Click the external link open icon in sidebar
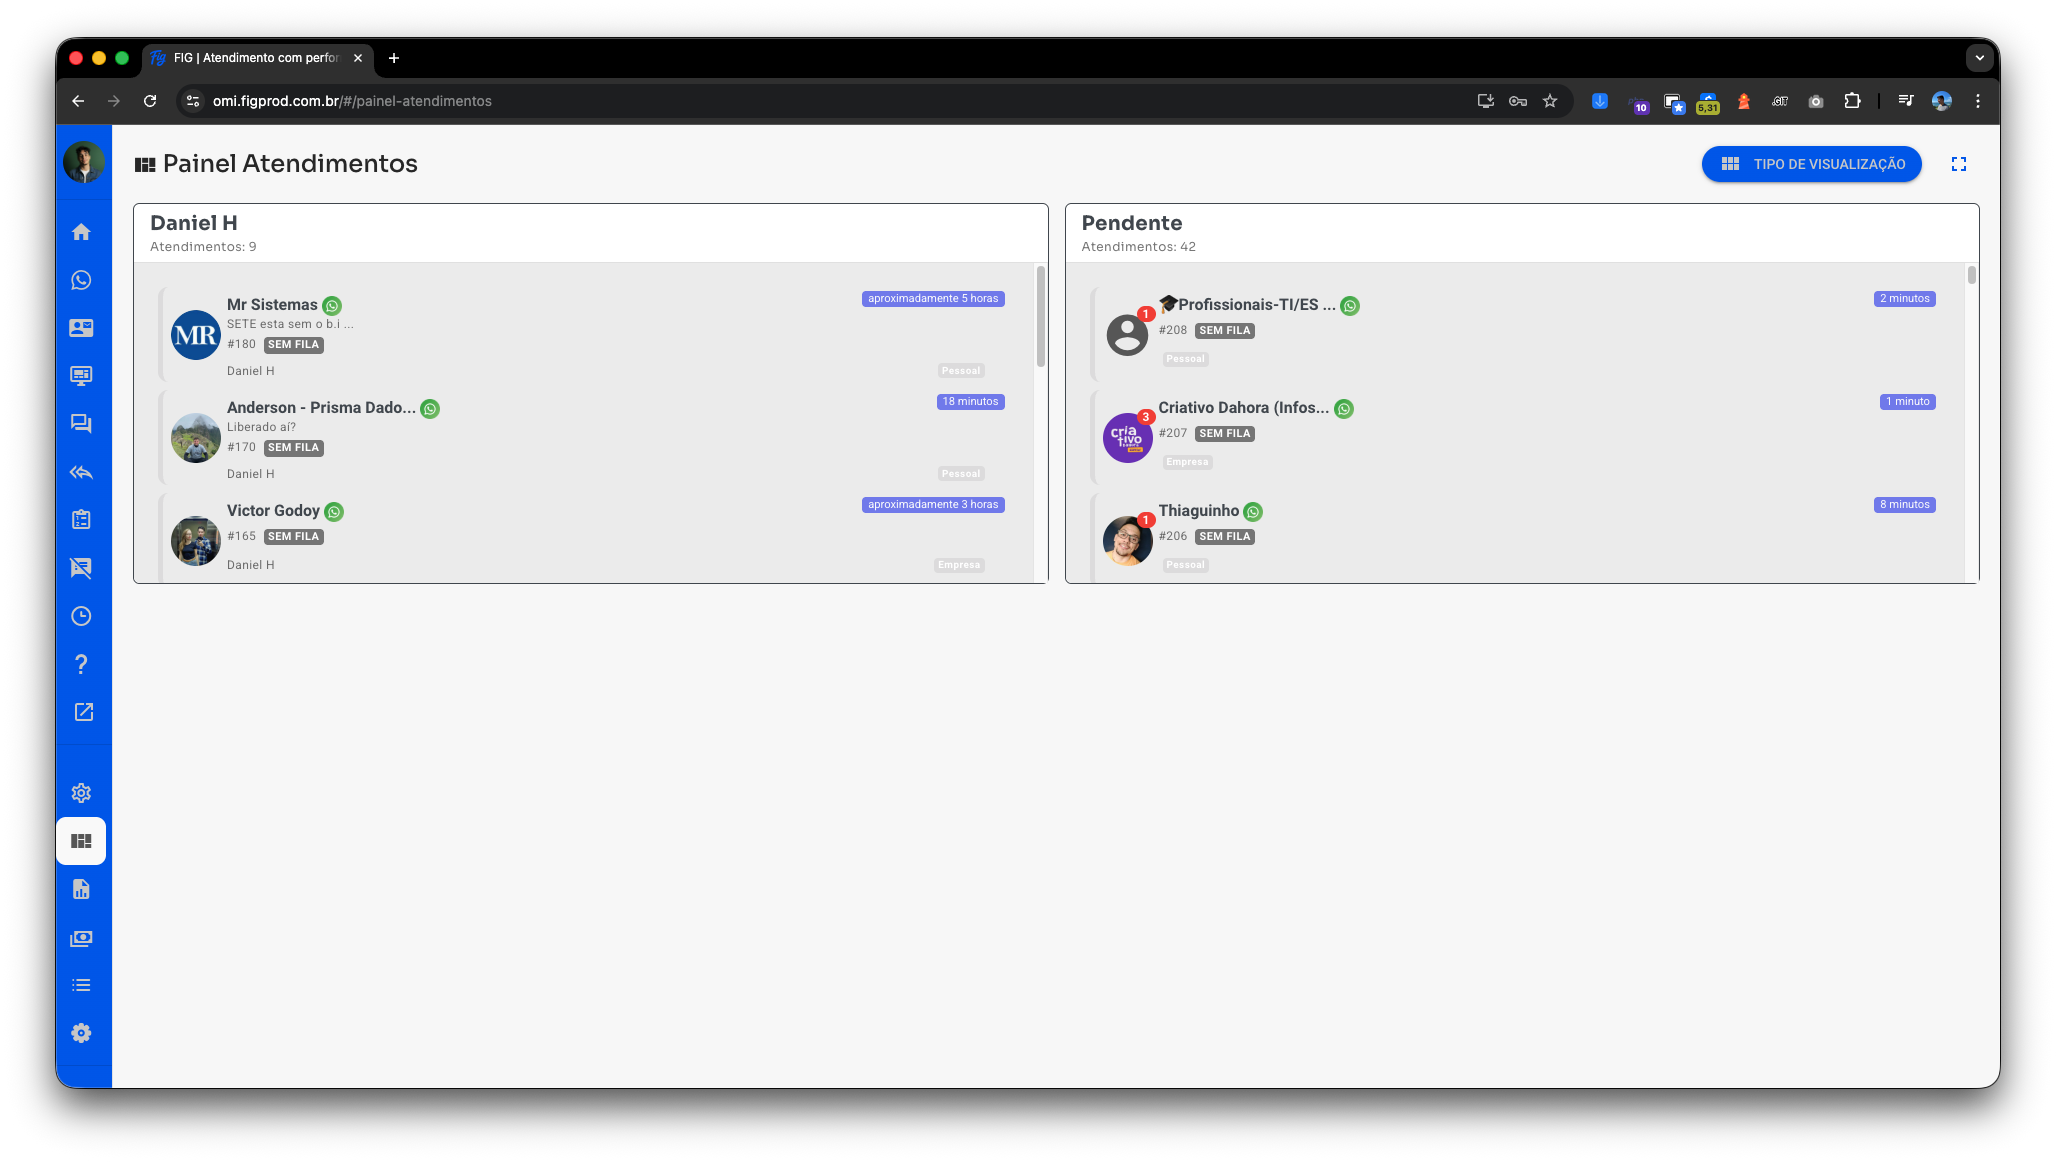 [x=82, y=712]
